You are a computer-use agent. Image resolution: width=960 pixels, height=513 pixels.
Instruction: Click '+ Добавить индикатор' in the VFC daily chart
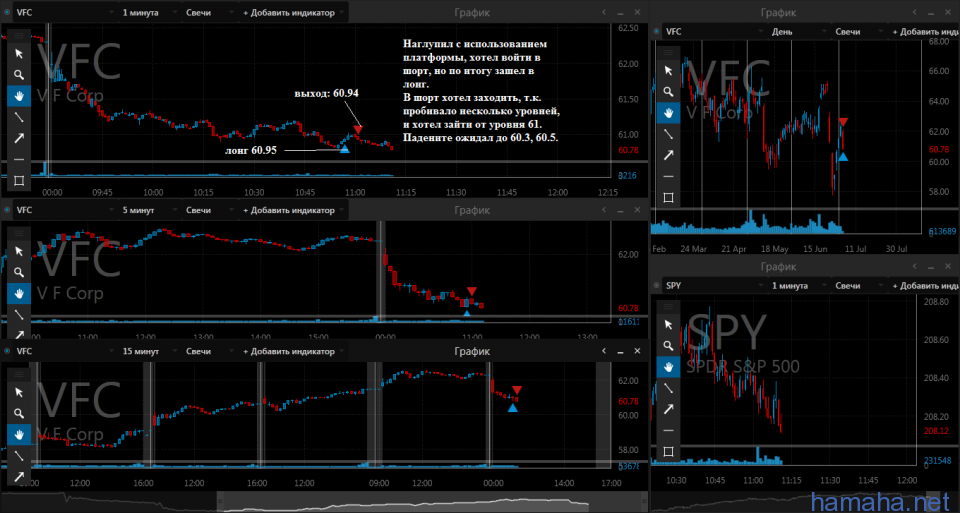click(924, 31)
